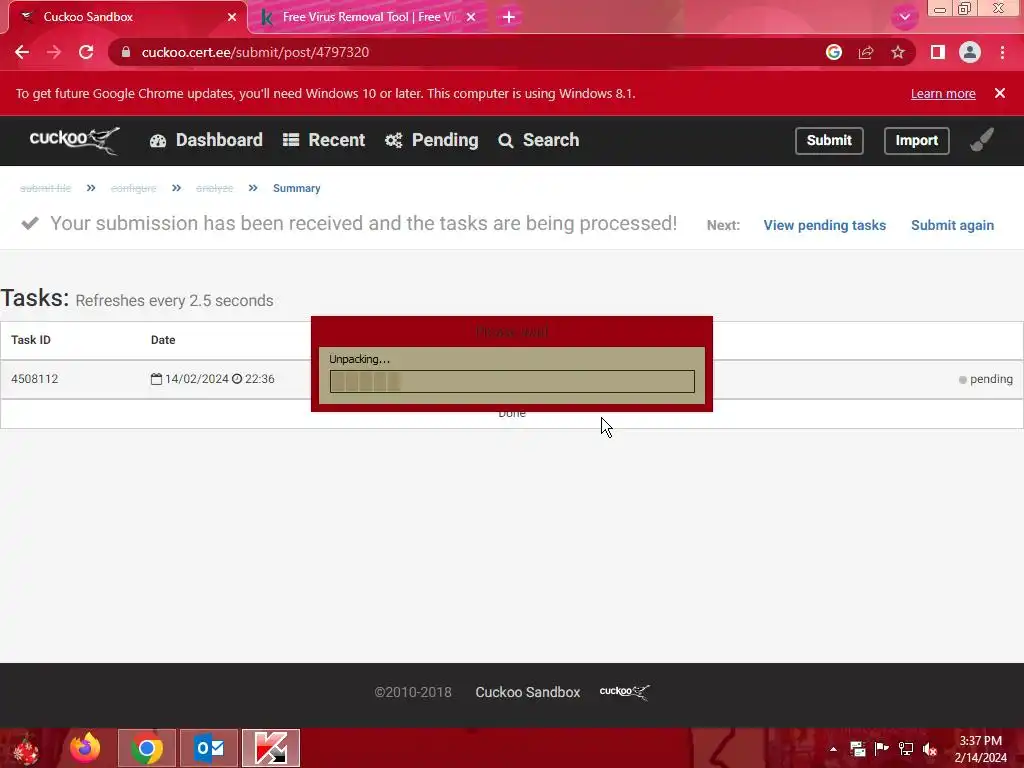The width and height of the screenshot is (1024, 768).
Task: Click the address bar URL
Action: point(255,52)
